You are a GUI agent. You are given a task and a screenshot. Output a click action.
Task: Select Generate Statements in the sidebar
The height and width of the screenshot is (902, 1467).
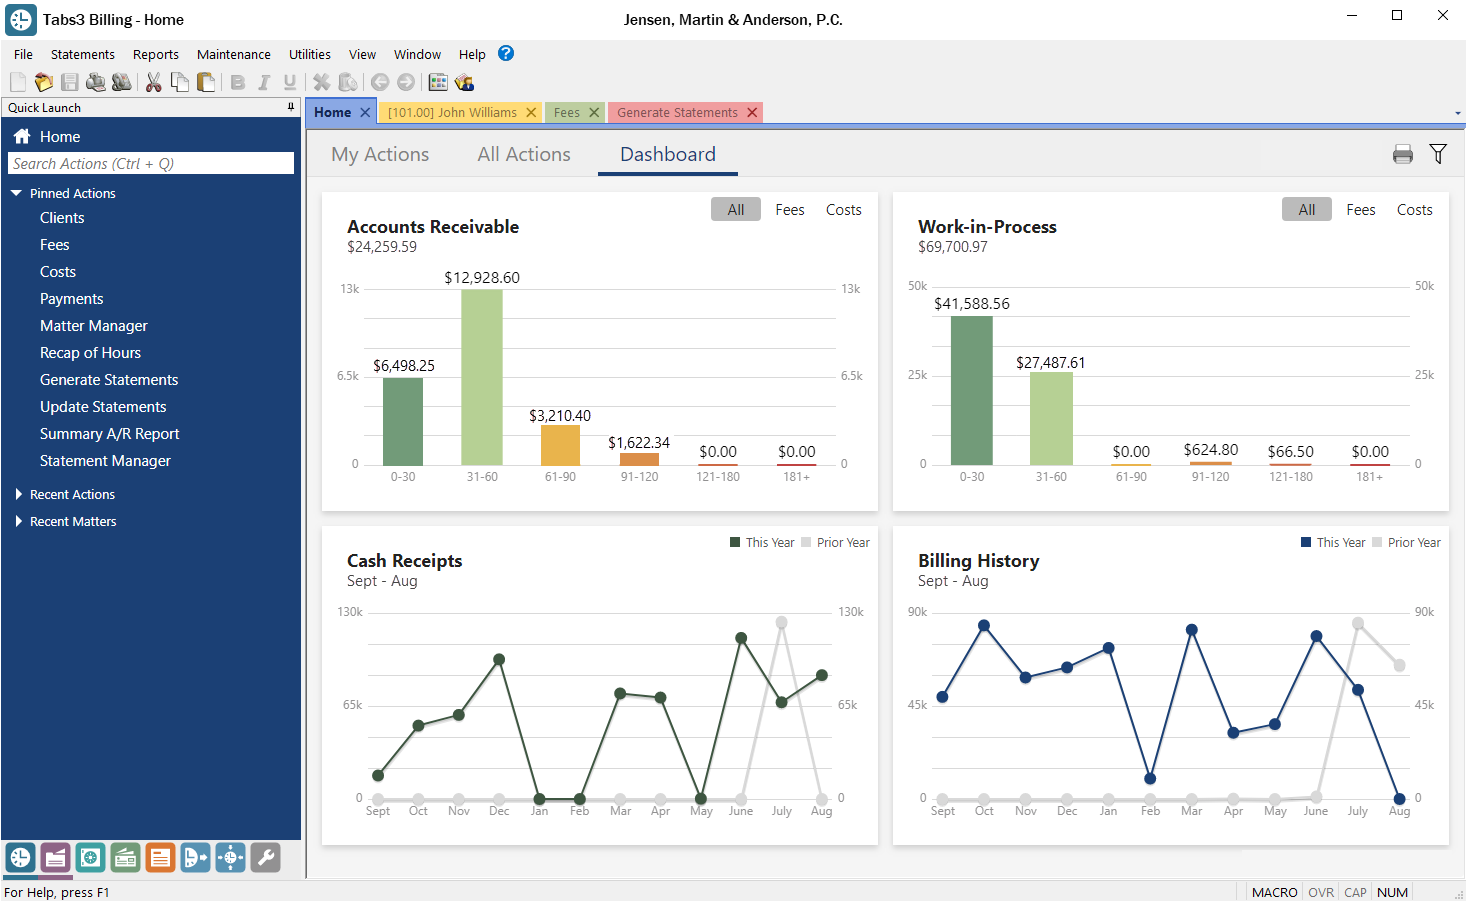(108, 379)
